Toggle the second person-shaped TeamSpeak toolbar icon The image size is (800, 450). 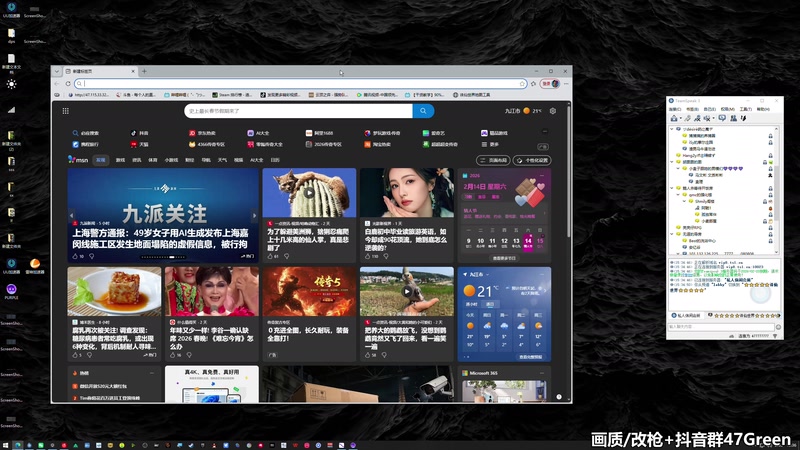tap(697, 118)
